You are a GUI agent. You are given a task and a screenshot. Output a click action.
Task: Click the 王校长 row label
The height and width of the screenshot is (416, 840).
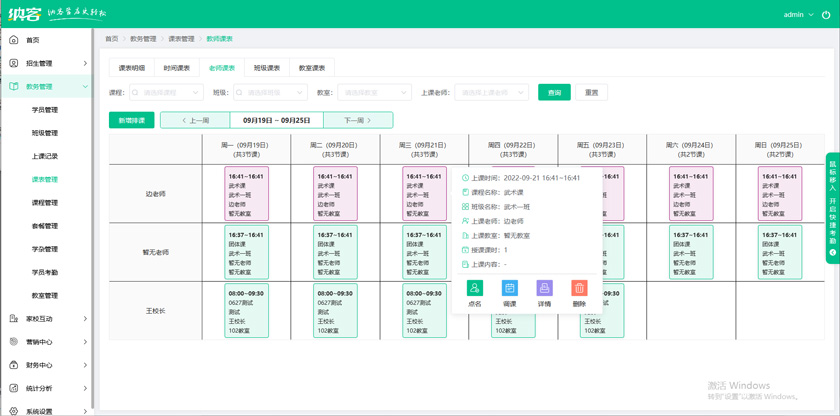click(x=156, y=311)
